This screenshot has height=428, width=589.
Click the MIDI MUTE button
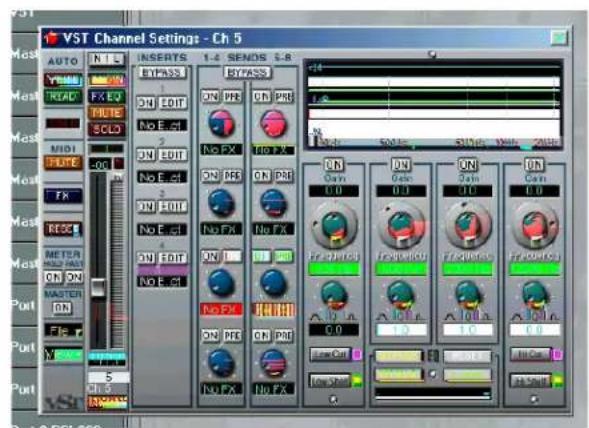[x=63, y=163]
